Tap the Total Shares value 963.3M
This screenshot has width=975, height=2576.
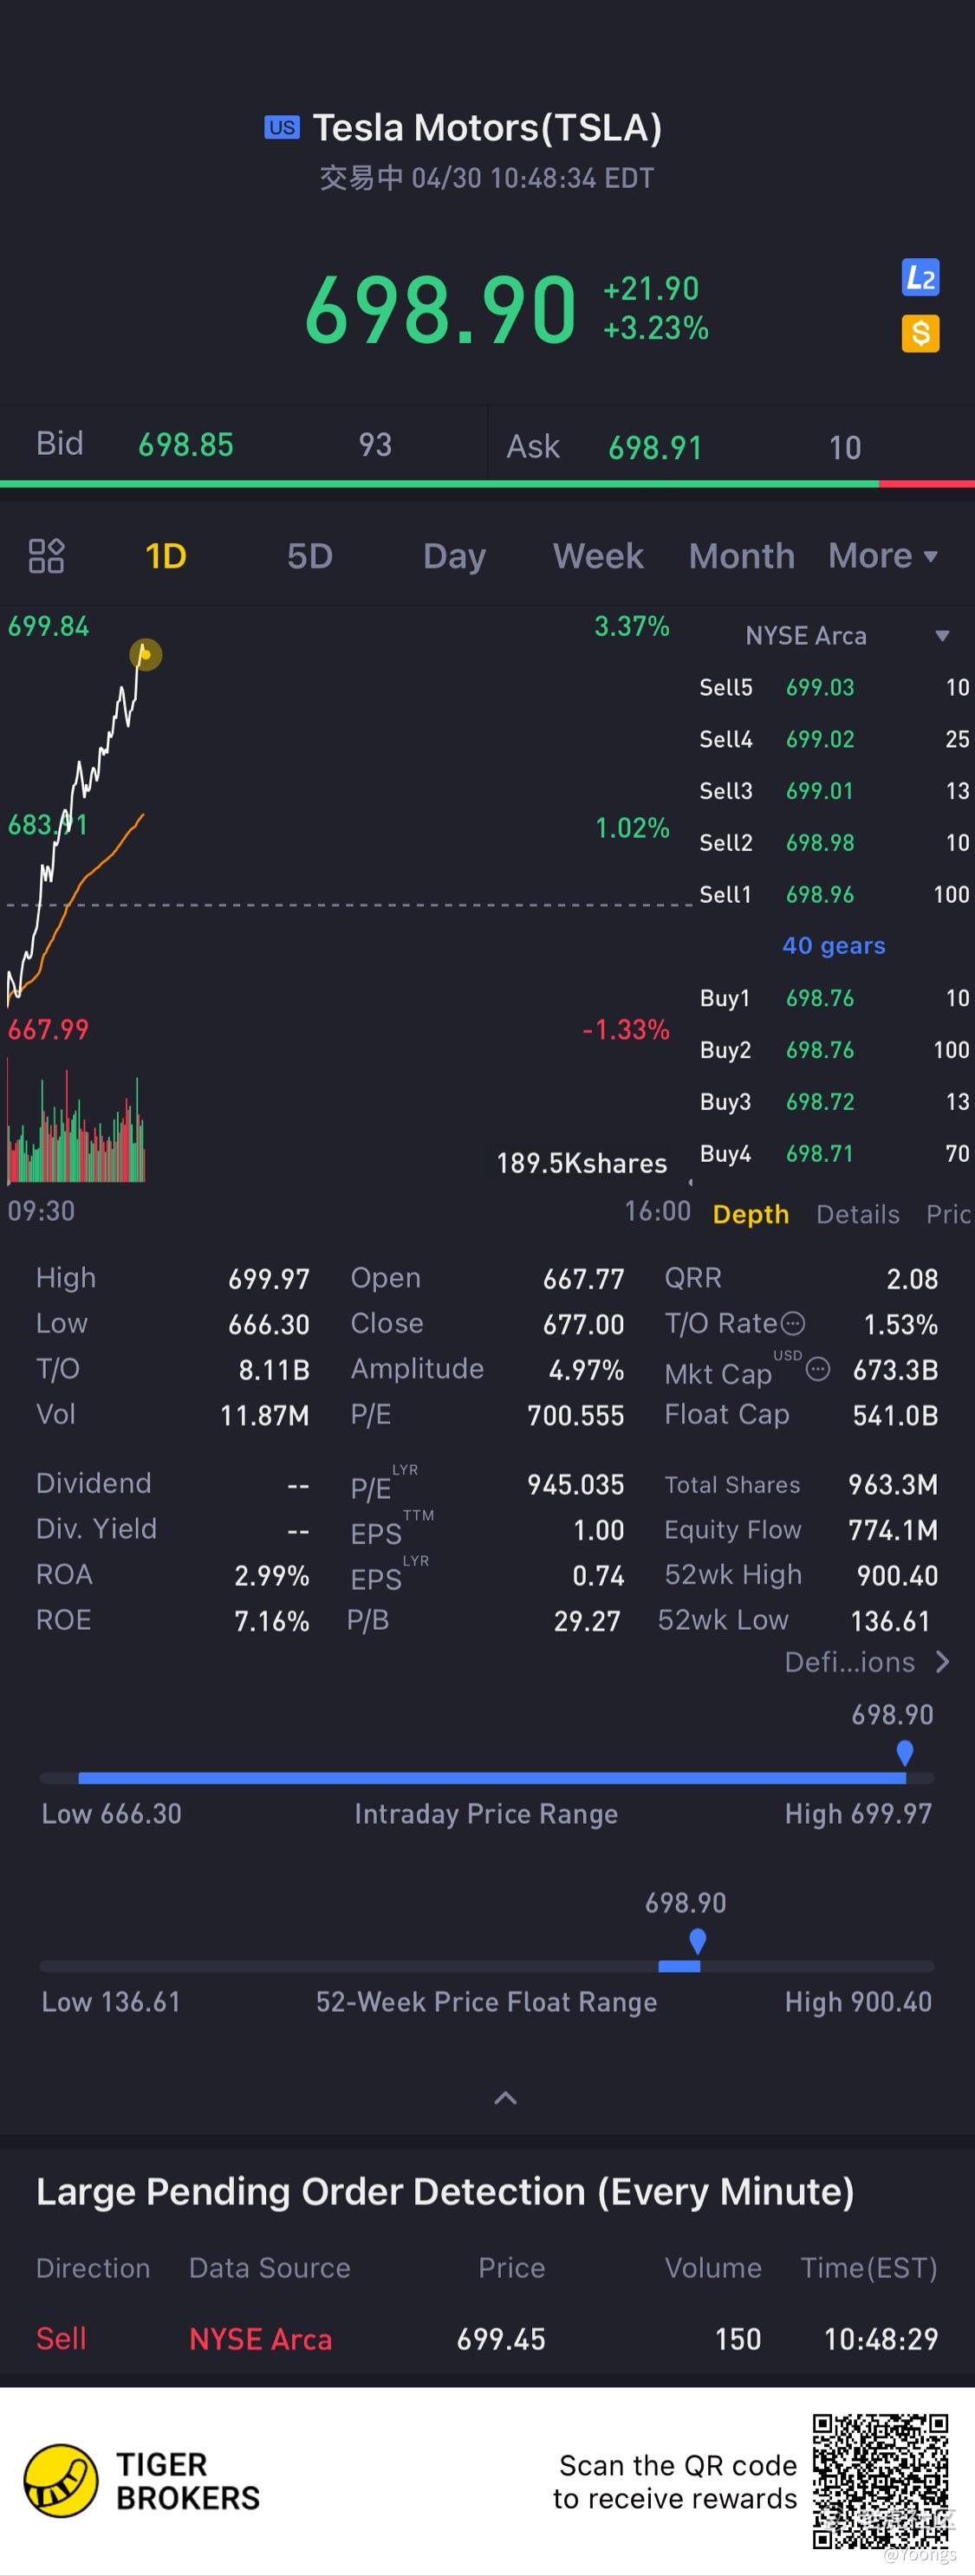893,1485
